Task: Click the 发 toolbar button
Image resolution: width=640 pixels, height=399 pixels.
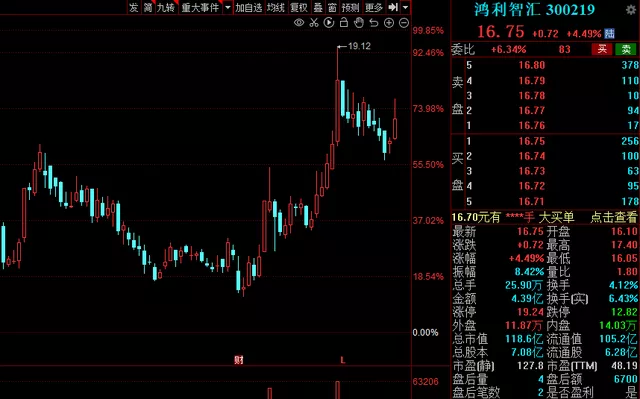Action: click(133, 7)
